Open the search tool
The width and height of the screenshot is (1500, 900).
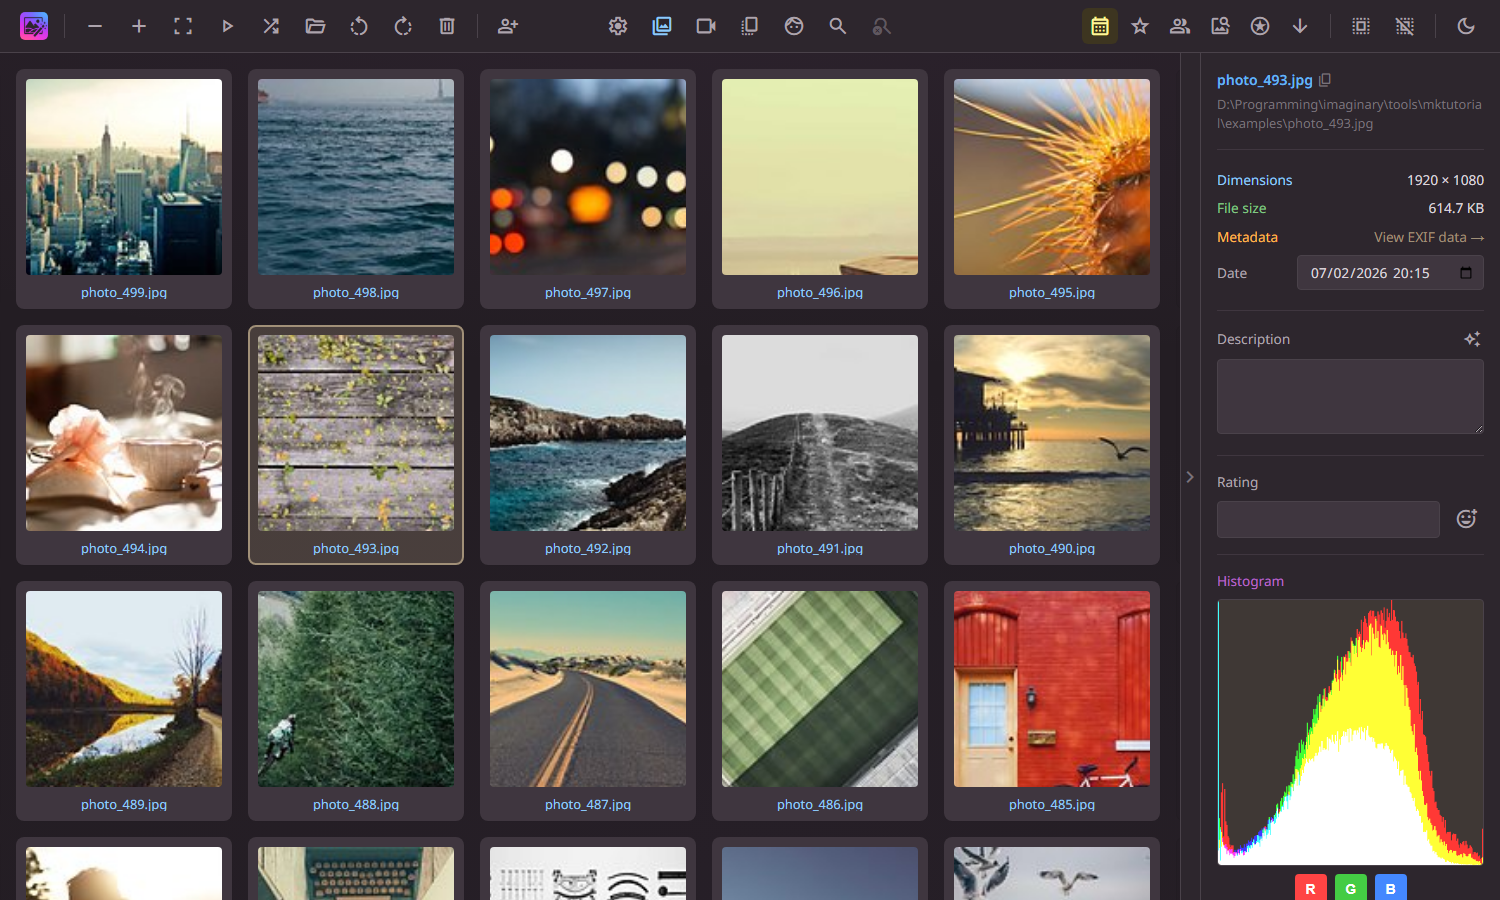click(x=838, y=26)
